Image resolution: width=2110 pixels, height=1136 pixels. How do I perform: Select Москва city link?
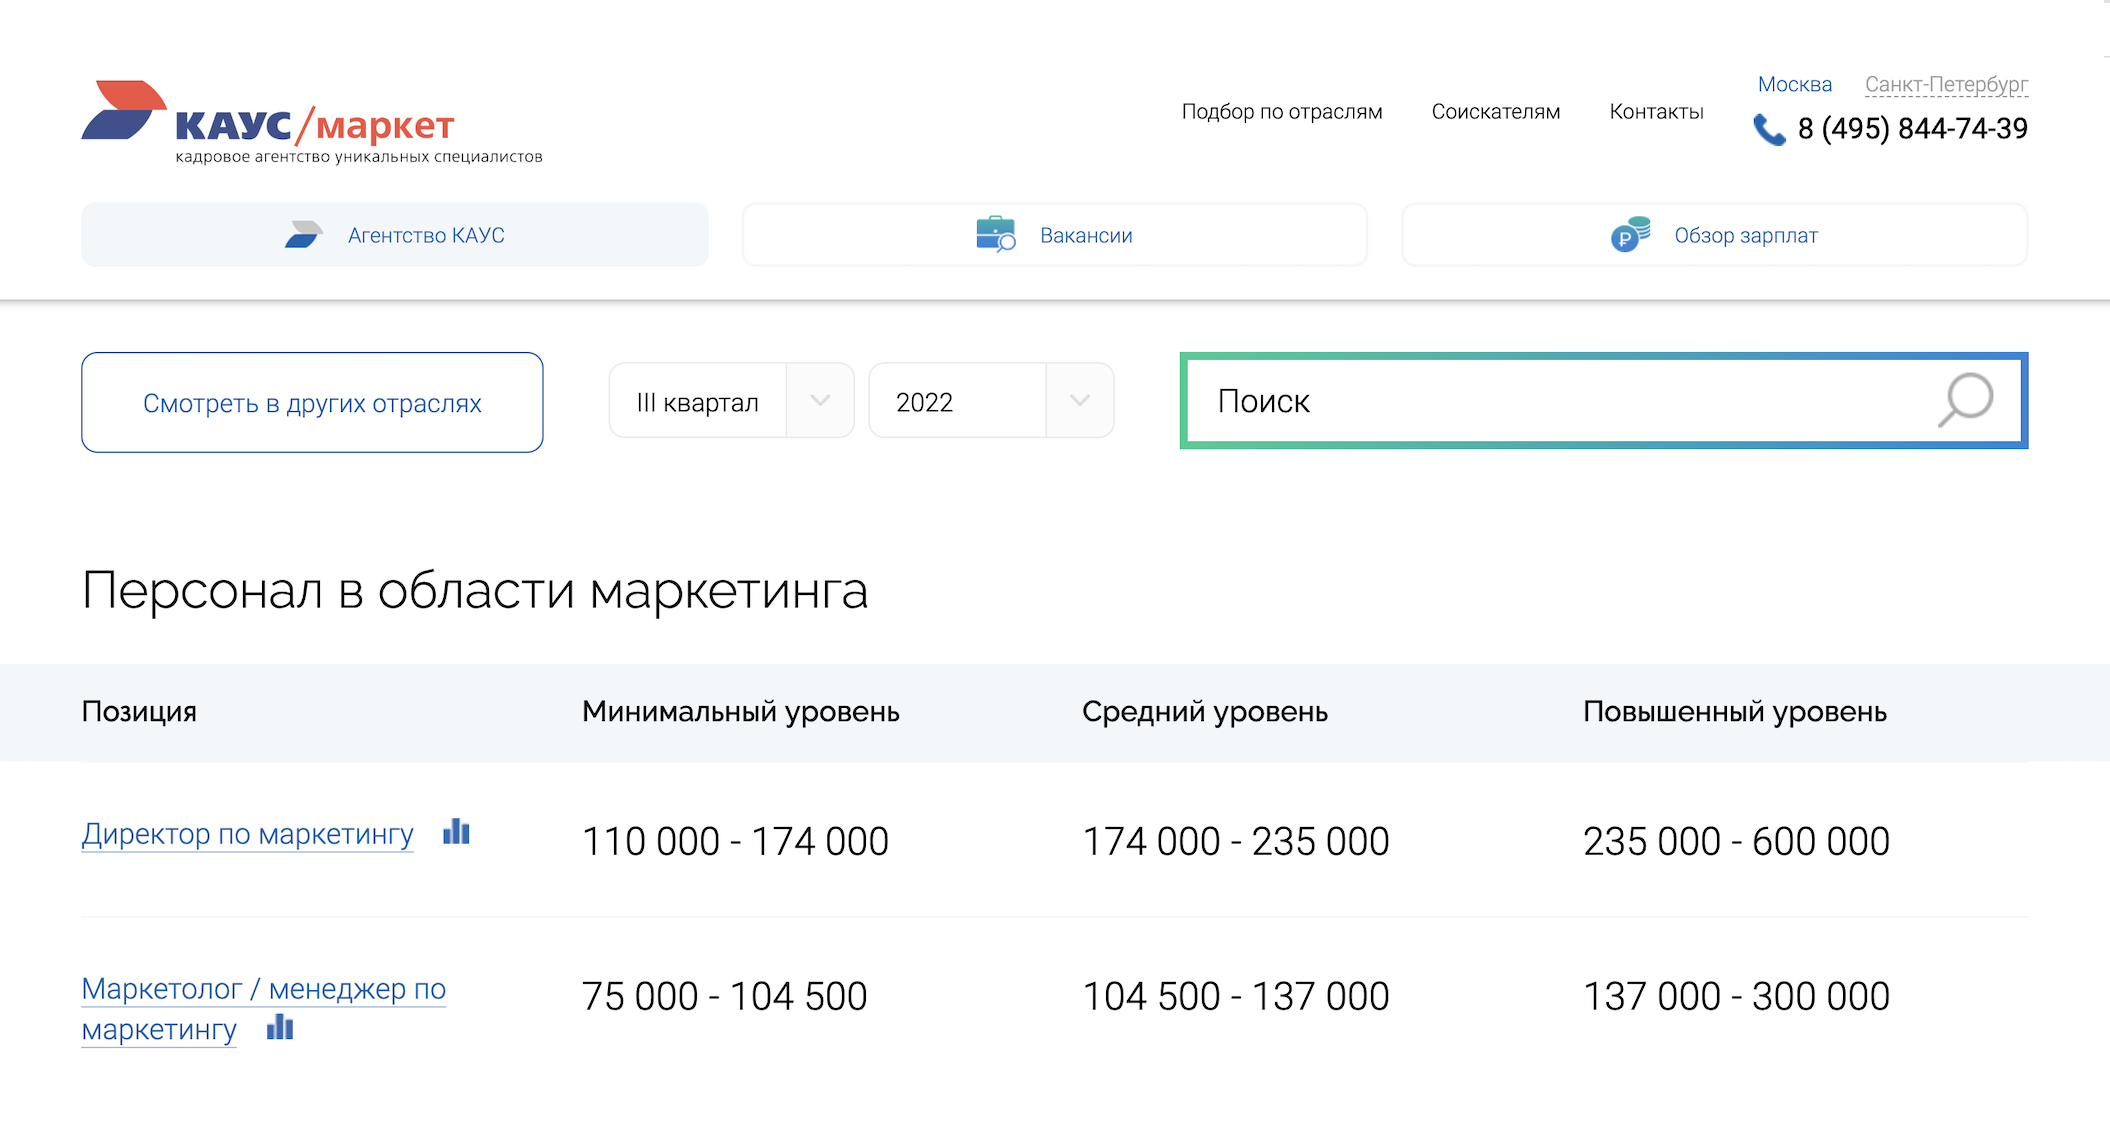tap(1795, 84)
